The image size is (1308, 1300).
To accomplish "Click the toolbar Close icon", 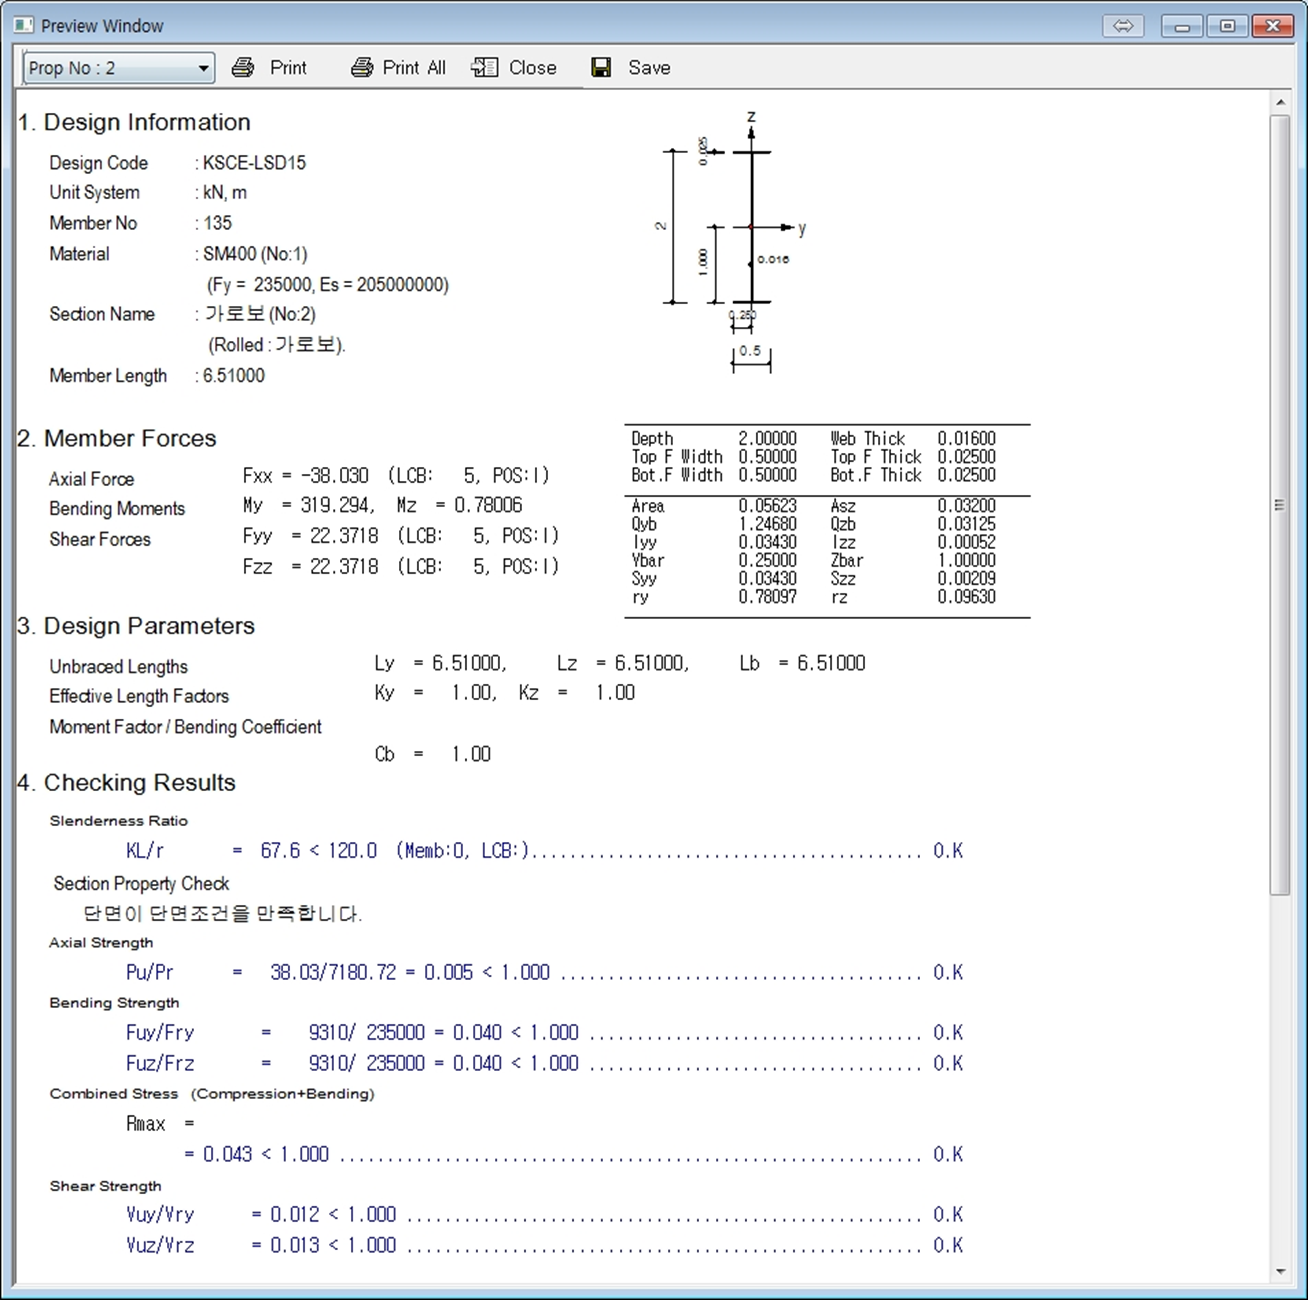I will click(x=485, y=68).
